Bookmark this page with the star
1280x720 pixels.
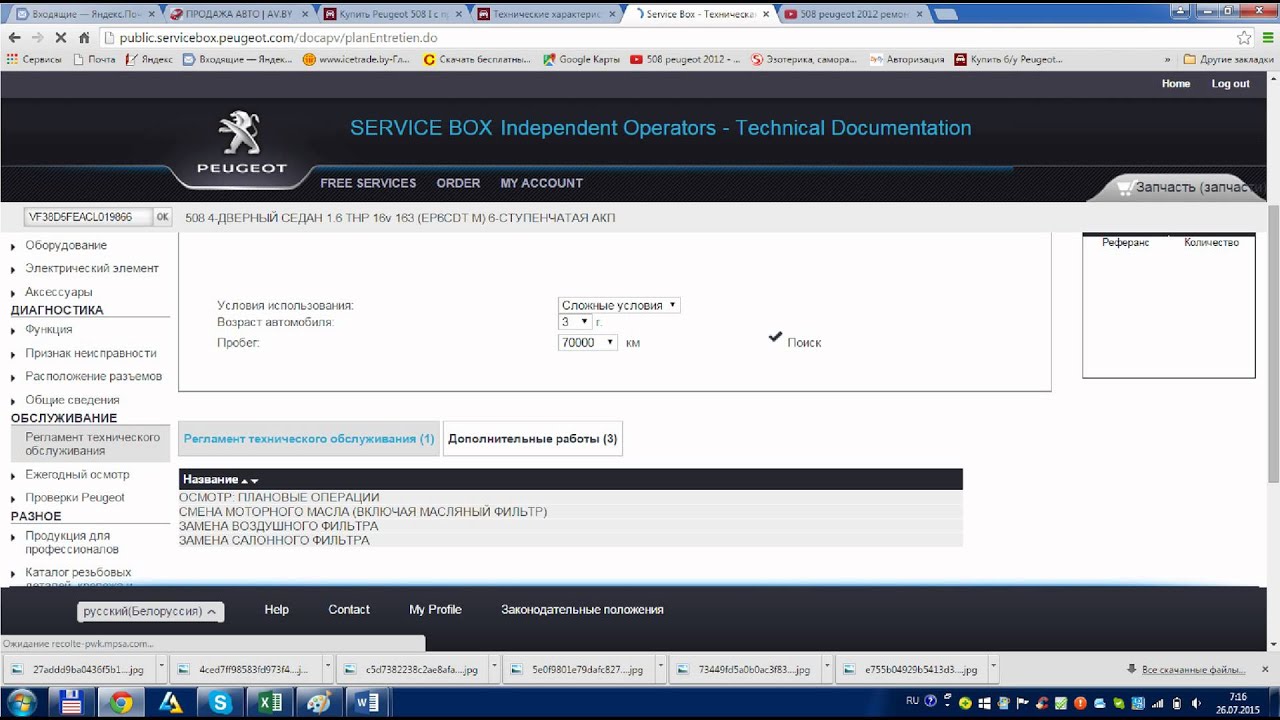point(1244,38)
